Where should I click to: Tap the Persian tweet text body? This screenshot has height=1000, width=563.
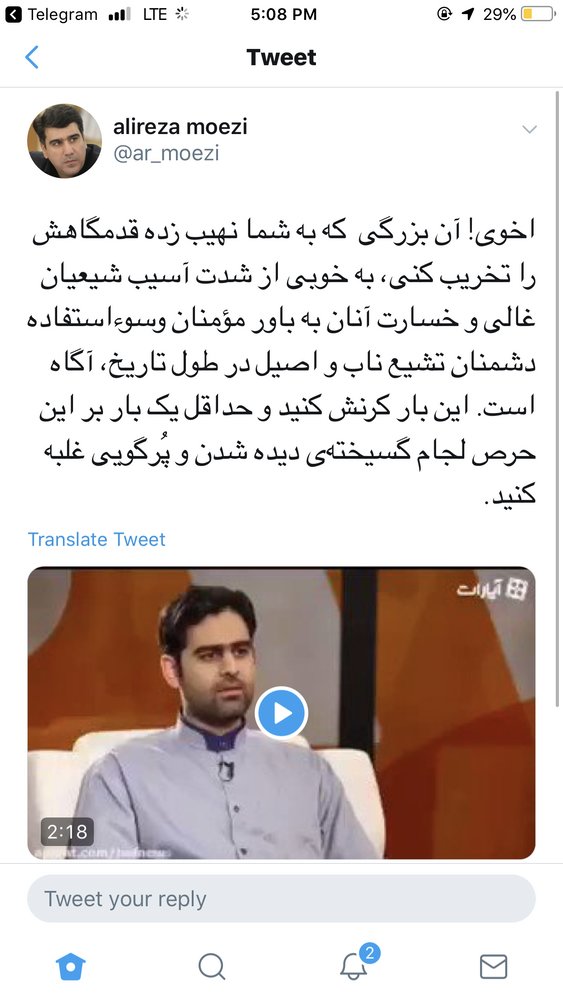point(284,363)
